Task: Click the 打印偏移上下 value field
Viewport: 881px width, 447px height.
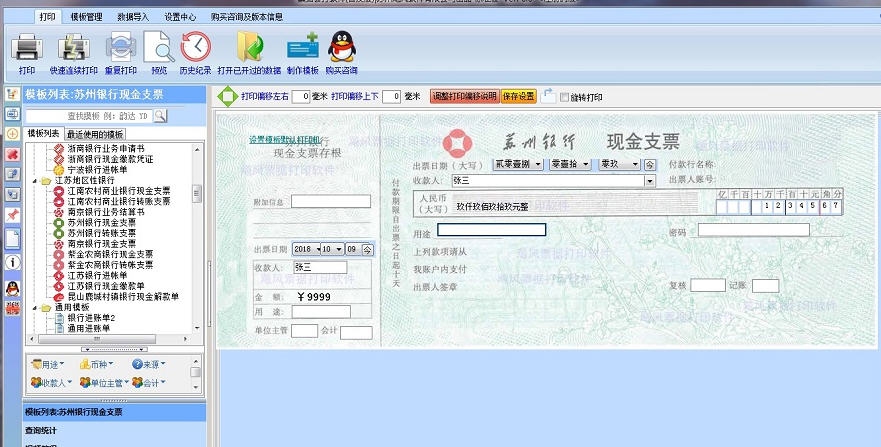Action: [x=391, y=97]
